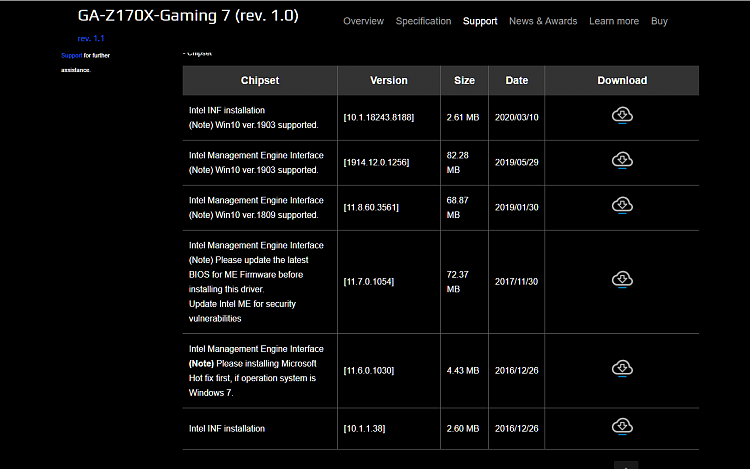Download Intel INF installation version 10.1.1.38
This screenshot has width=750, height=469.
622,426
